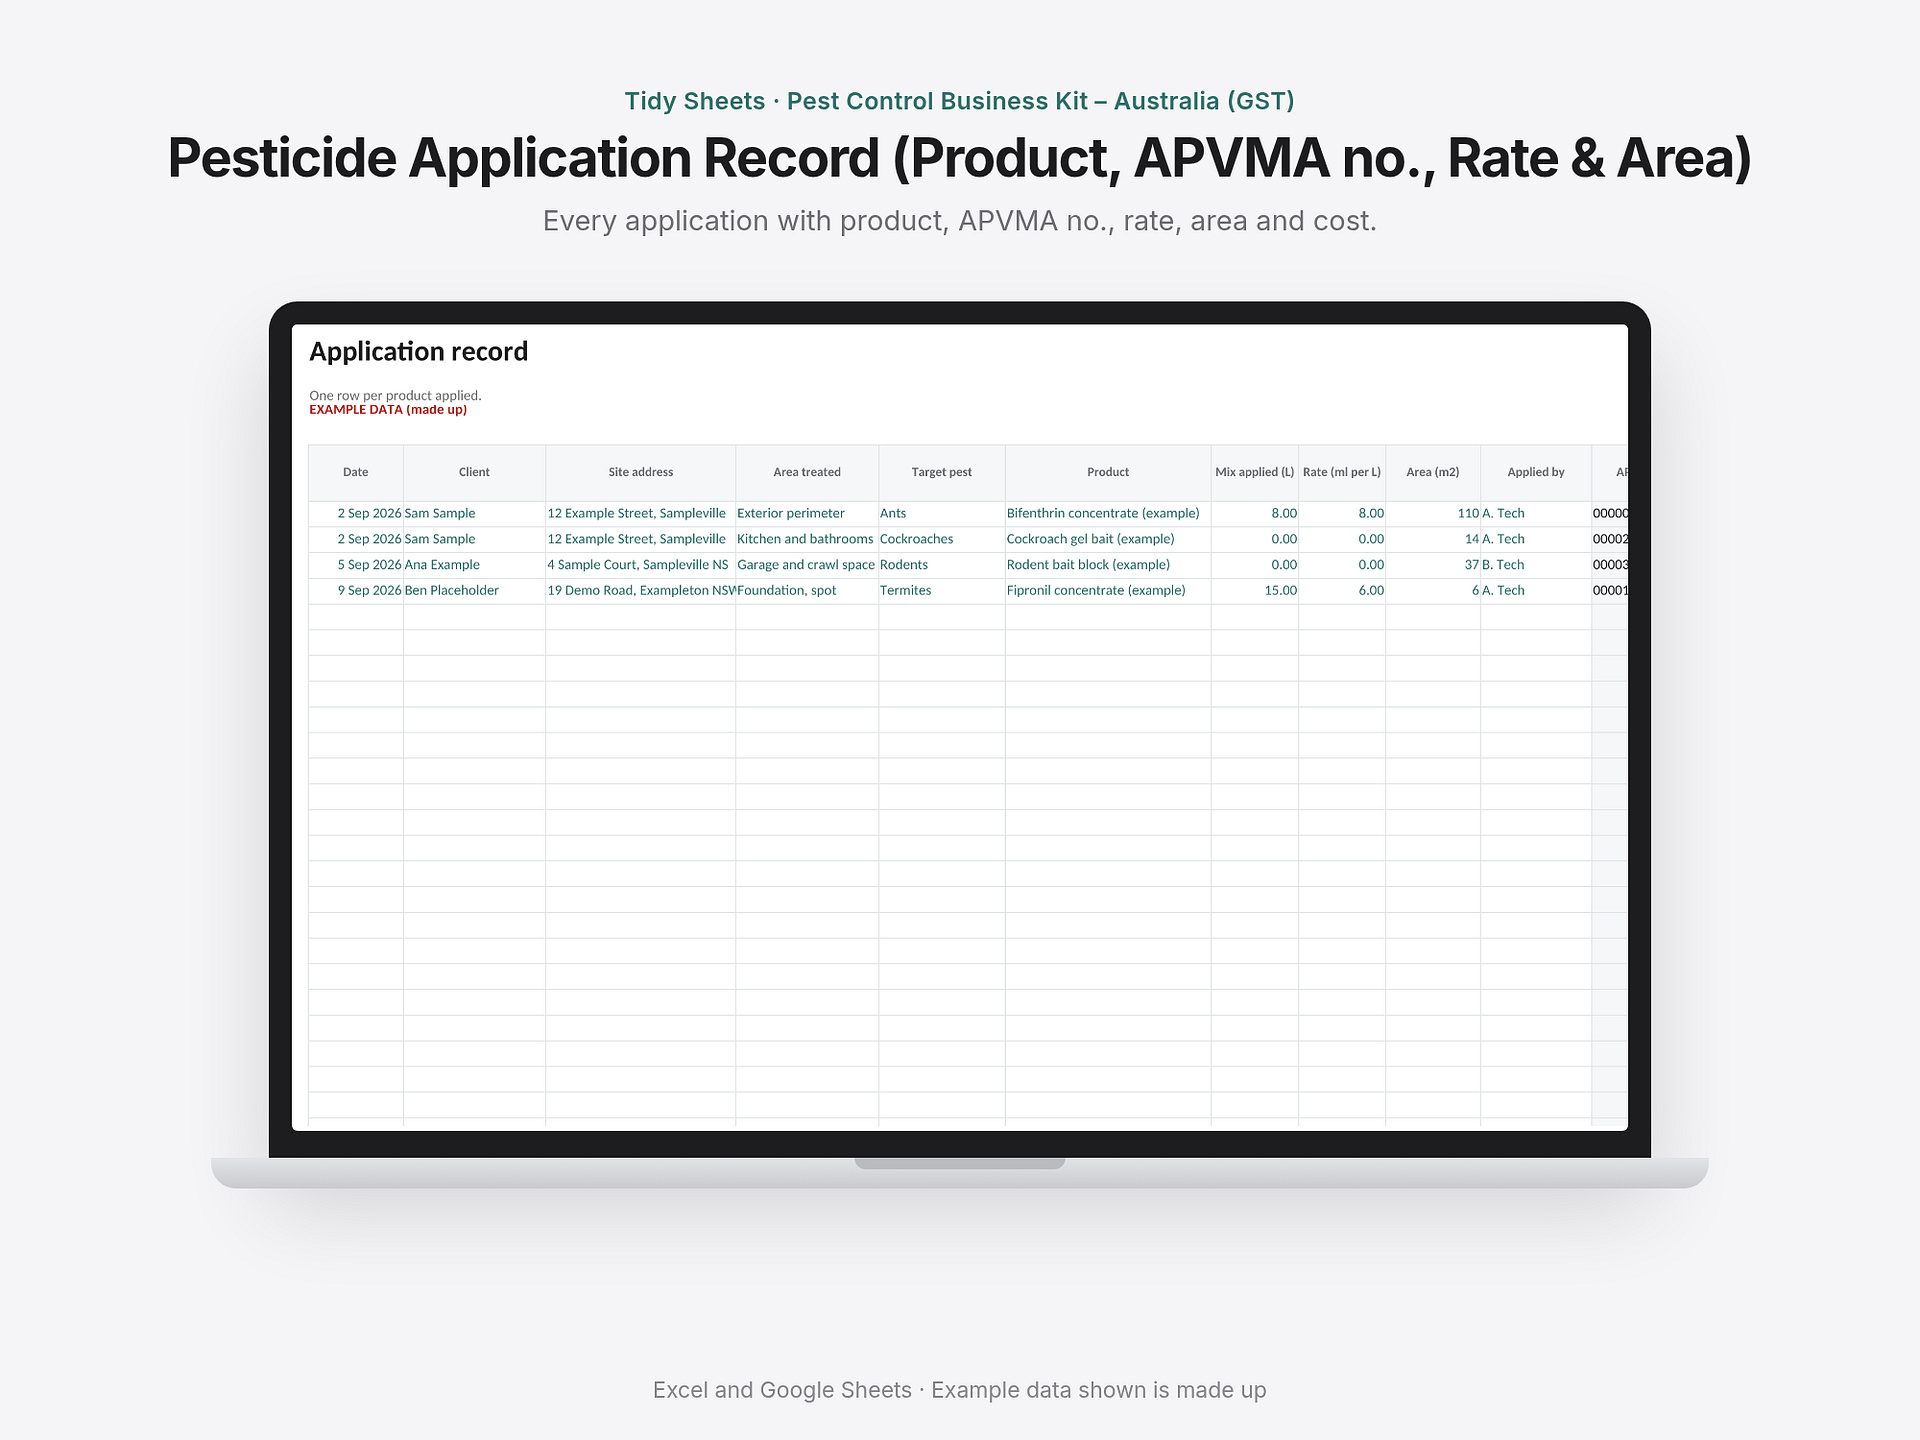Select the Rate (ml per L) header
This screenshot has width=1920, height=1440.
click(1341, 472)
